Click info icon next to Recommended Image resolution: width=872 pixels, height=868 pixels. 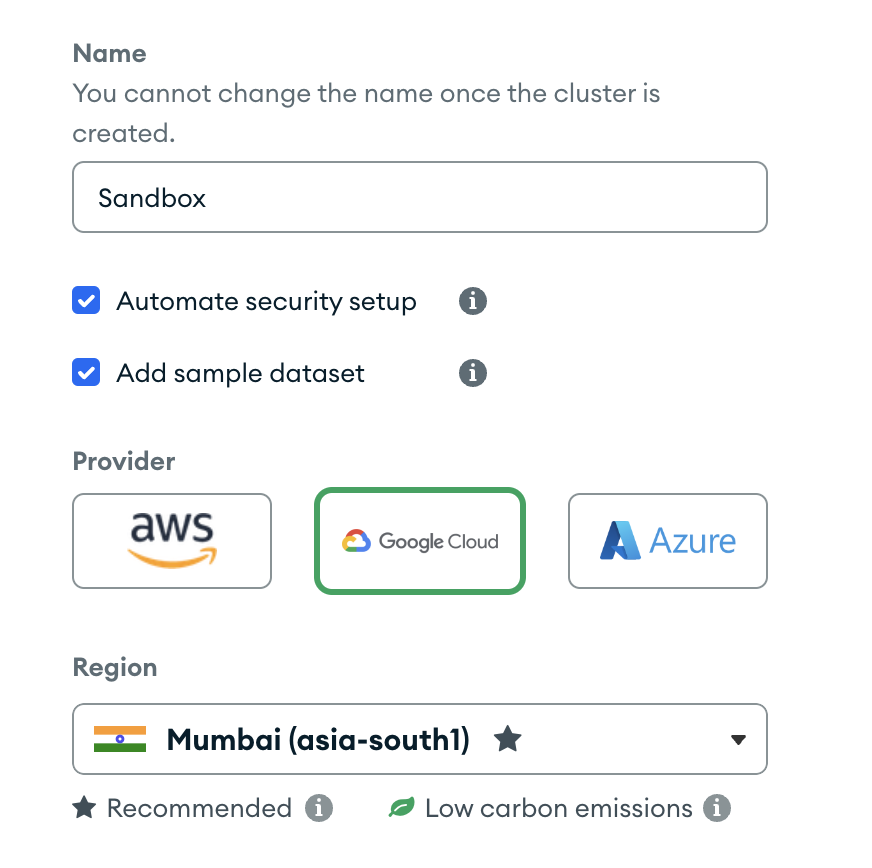pos(319,808)
